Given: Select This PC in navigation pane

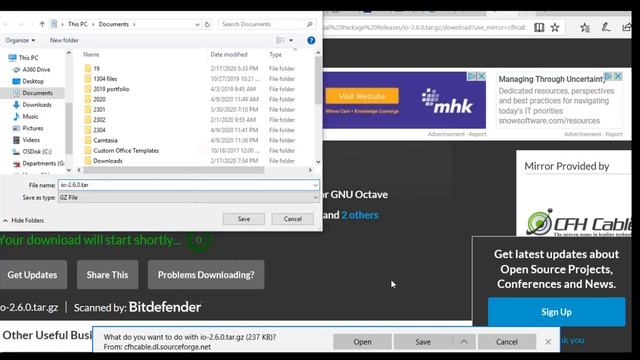Looking at the screenshot, I should (28, 58).
